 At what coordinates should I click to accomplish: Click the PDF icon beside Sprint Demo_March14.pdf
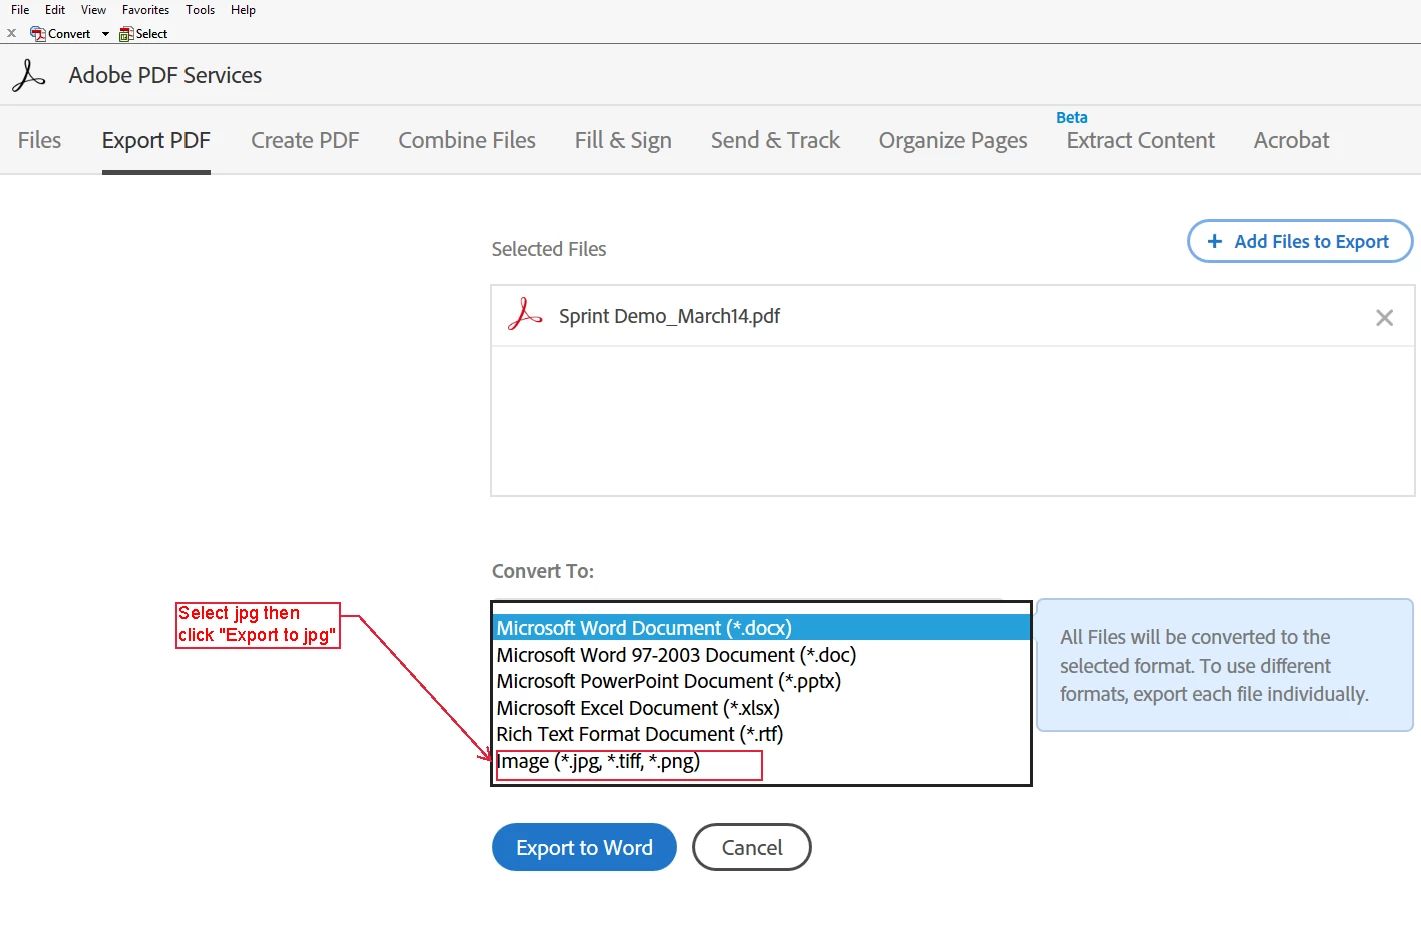tap(525, 315)
